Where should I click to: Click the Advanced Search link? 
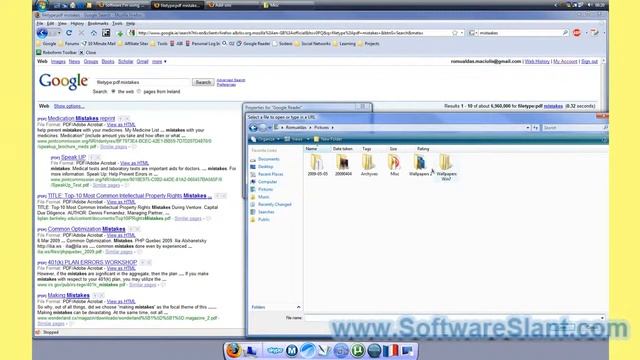231,80
